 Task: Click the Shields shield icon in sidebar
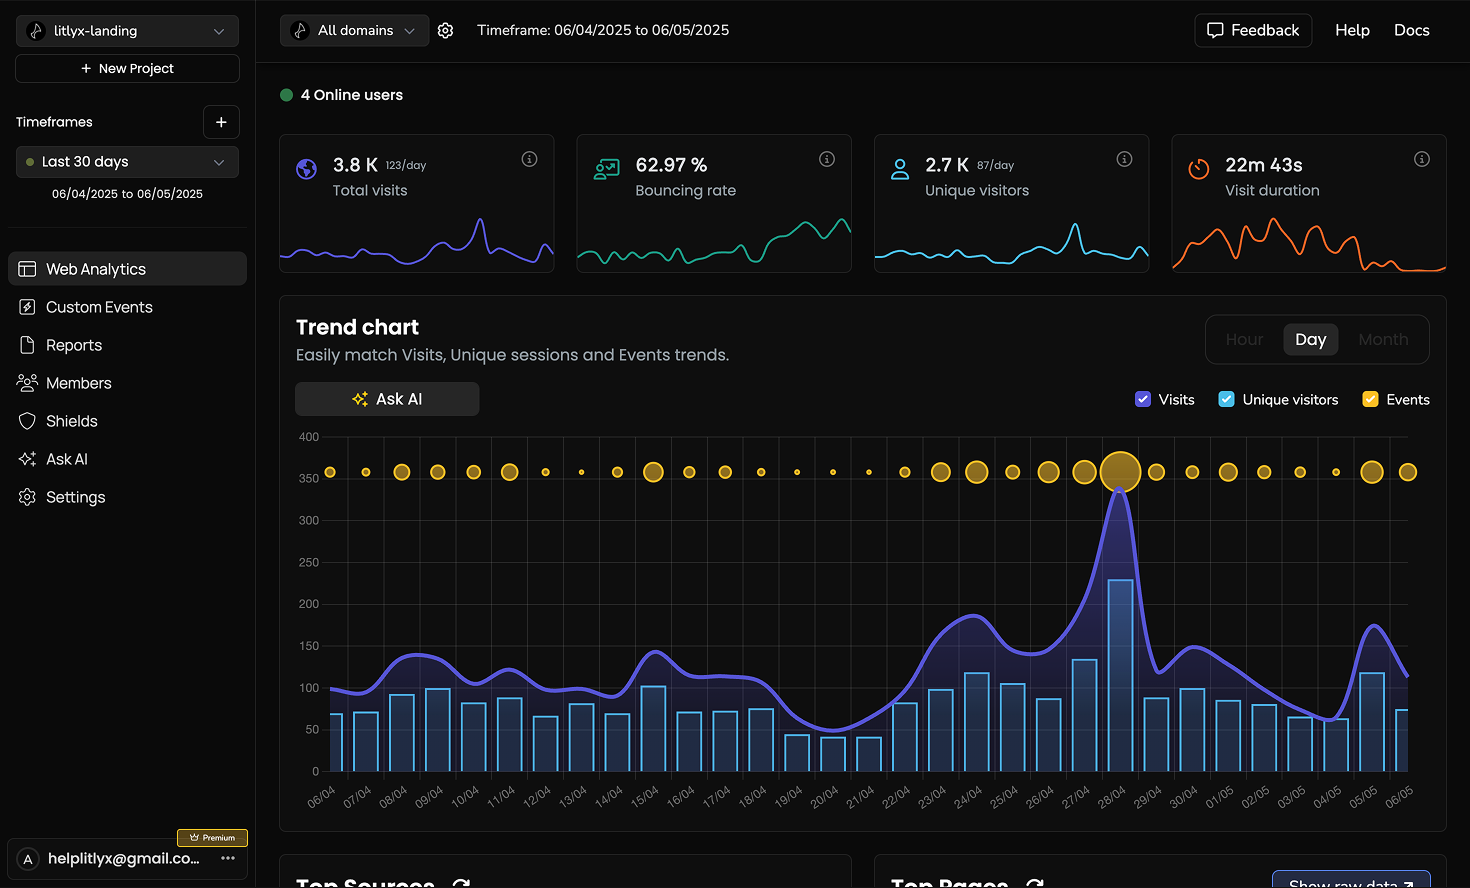27,421
